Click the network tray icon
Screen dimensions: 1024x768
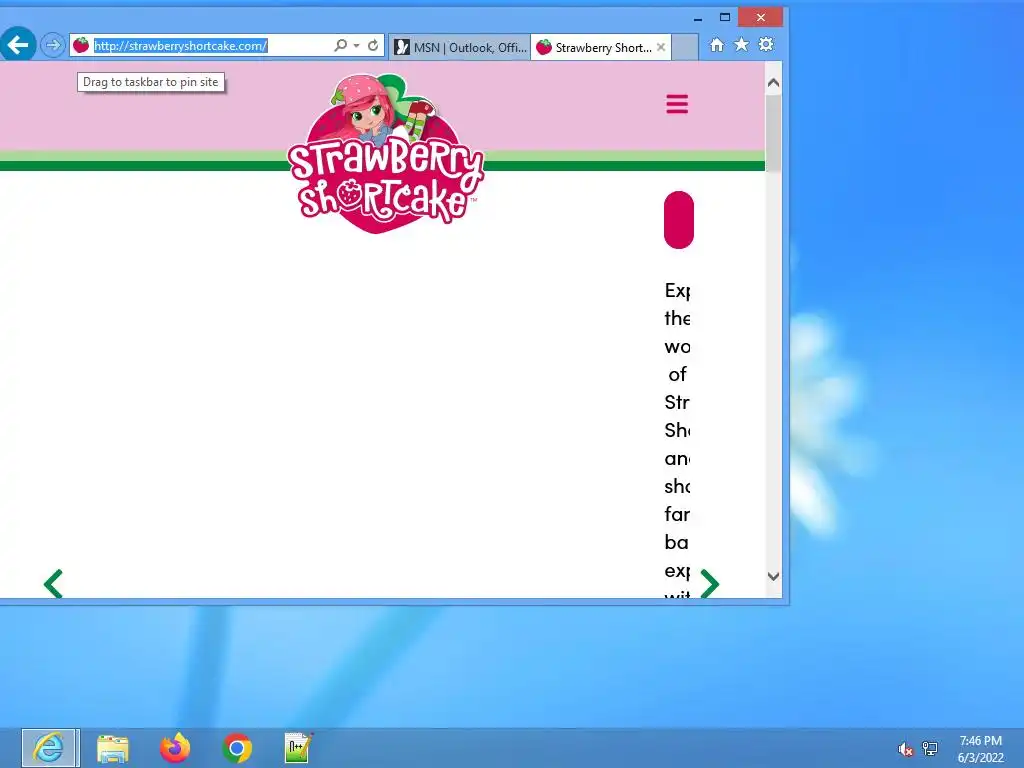[x=930, y=749]
